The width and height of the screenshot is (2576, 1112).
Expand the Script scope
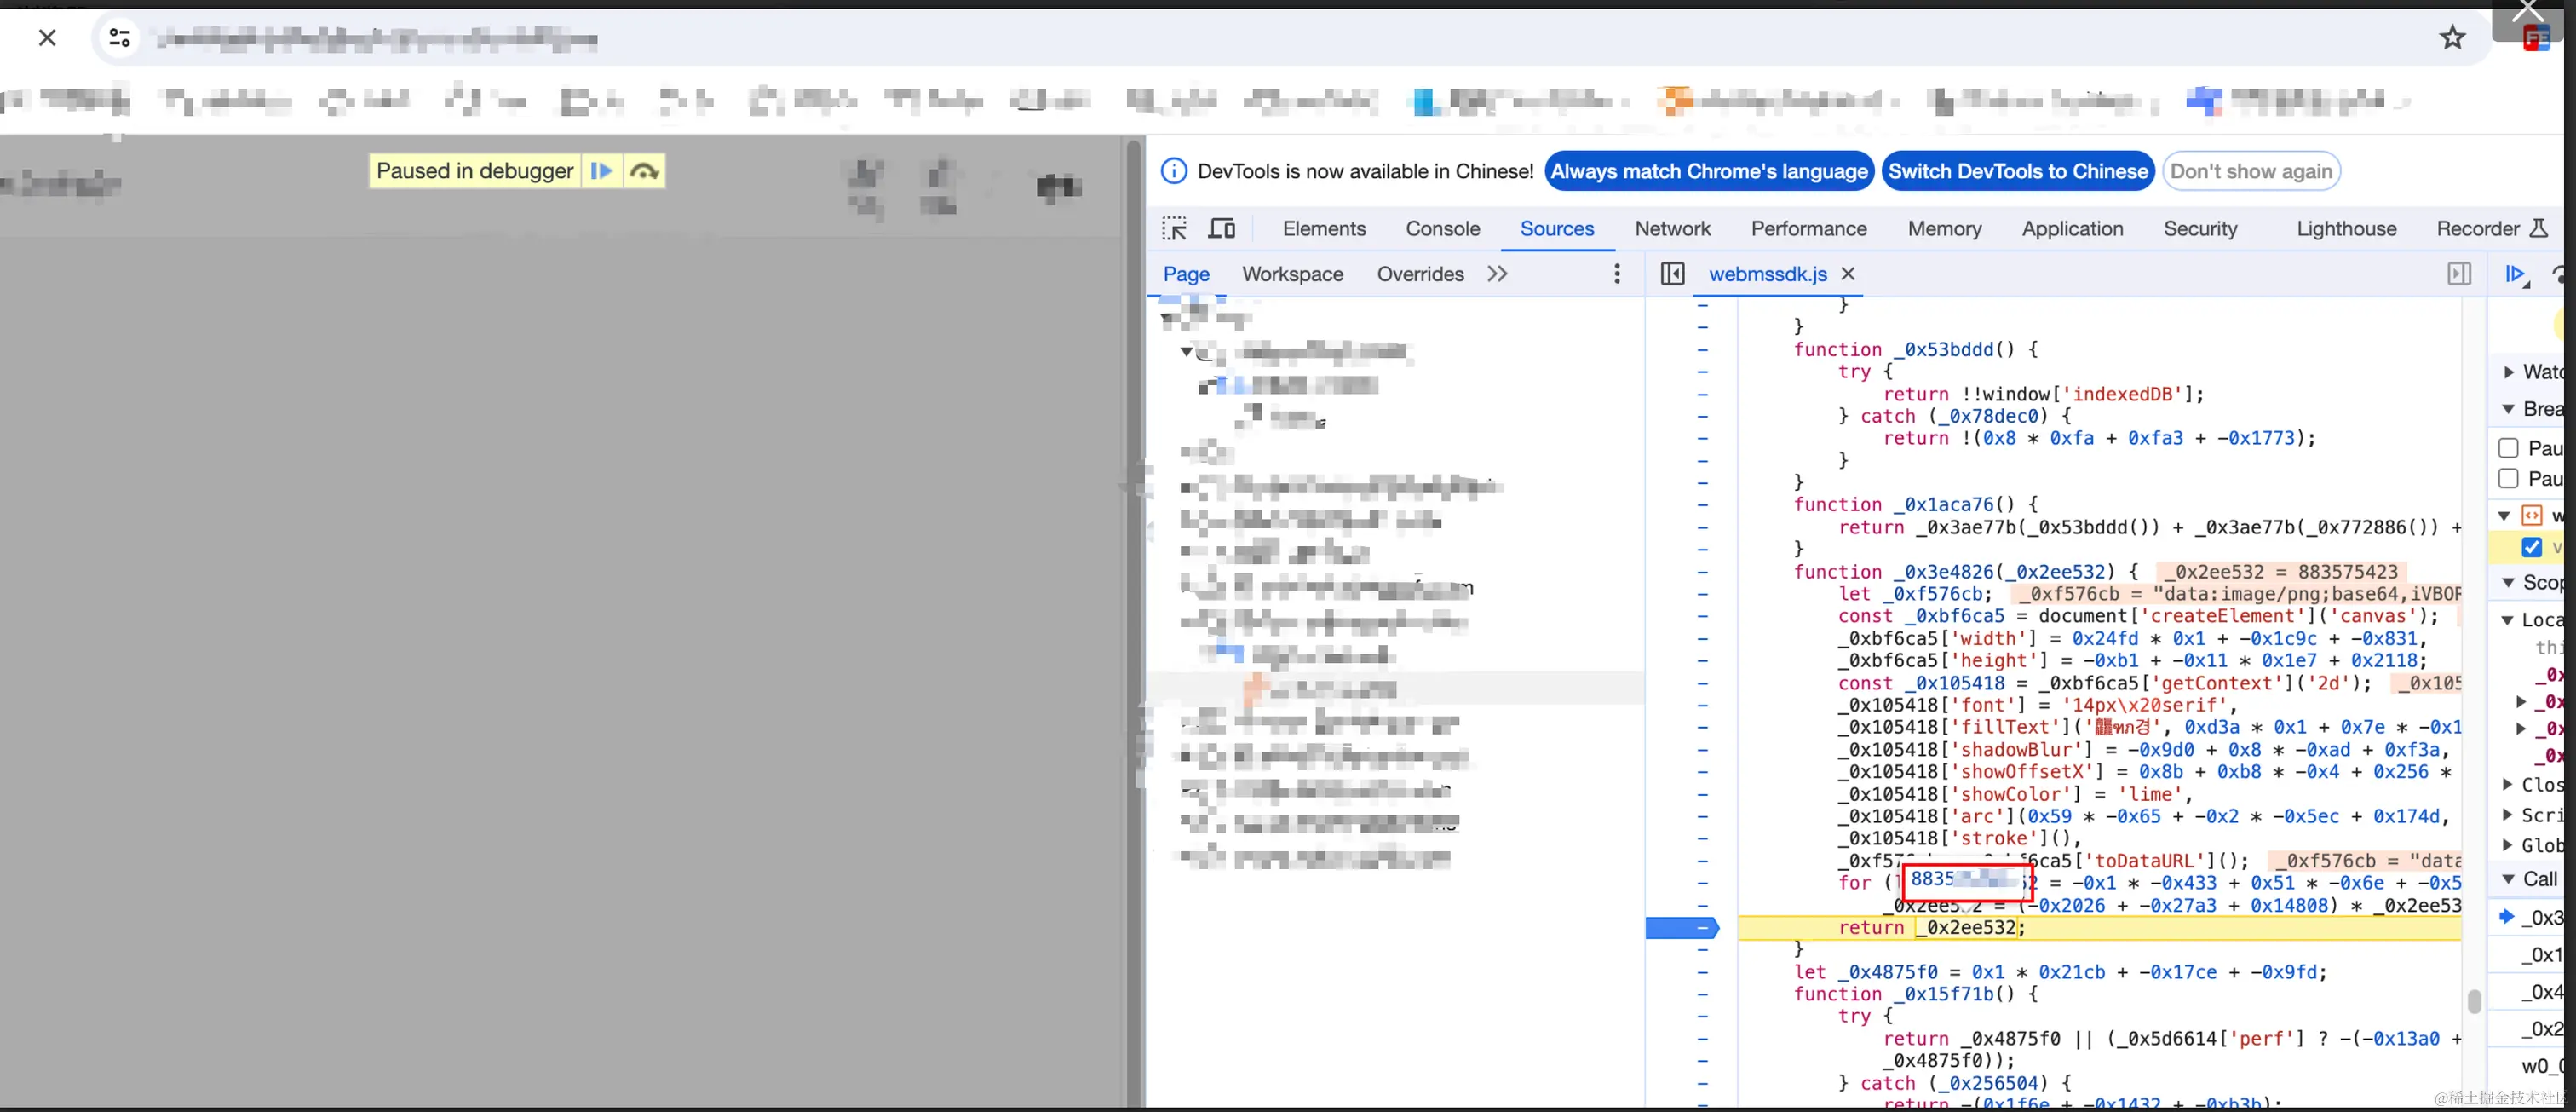click(2508, 815)
